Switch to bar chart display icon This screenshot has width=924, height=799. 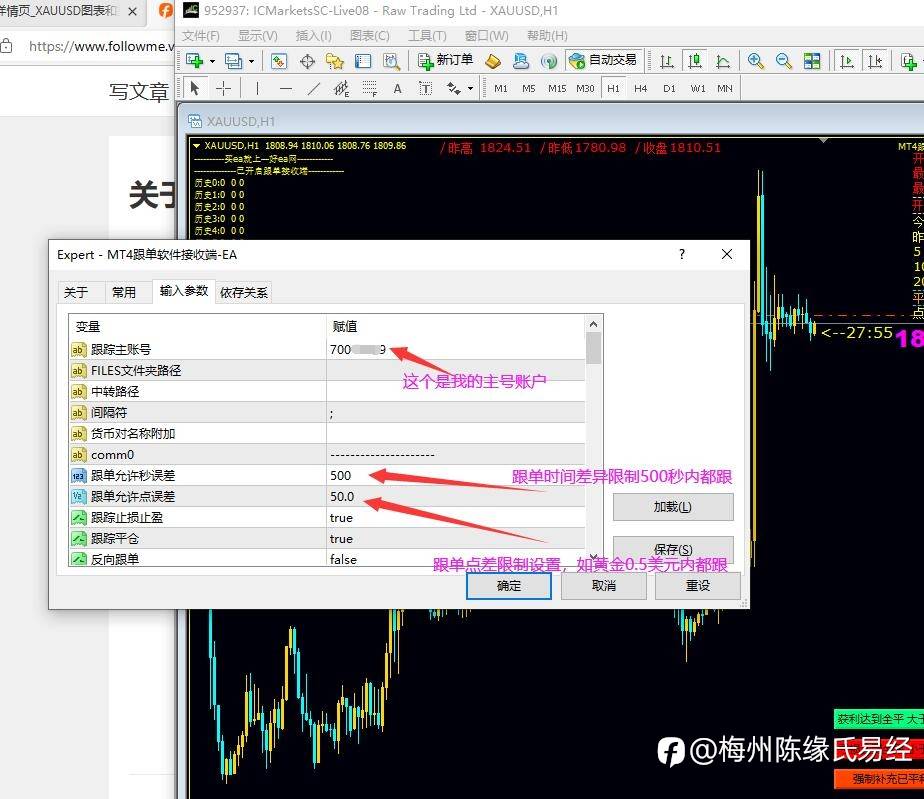(666, 61)
